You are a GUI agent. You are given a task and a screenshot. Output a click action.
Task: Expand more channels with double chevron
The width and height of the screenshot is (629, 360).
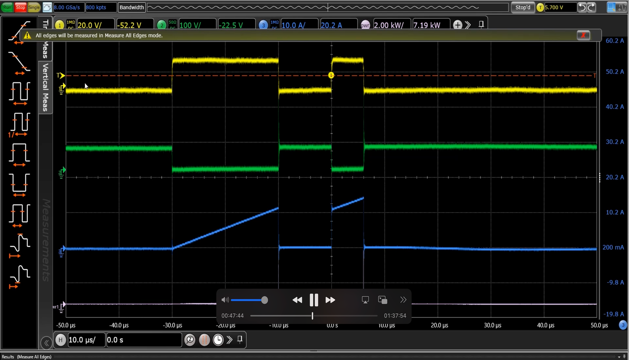468,25
